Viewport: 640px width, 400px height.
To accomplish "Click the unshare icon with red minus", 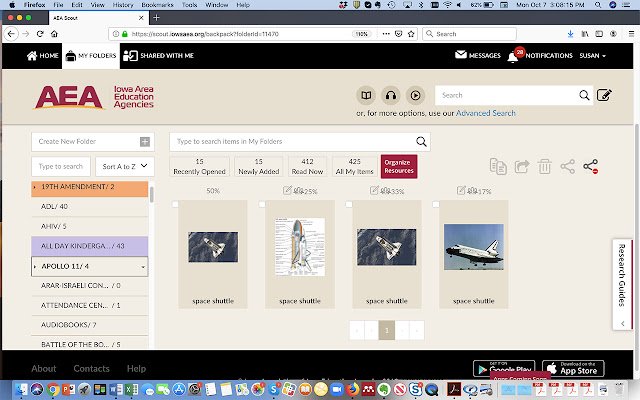I will [x=591, y=166].
